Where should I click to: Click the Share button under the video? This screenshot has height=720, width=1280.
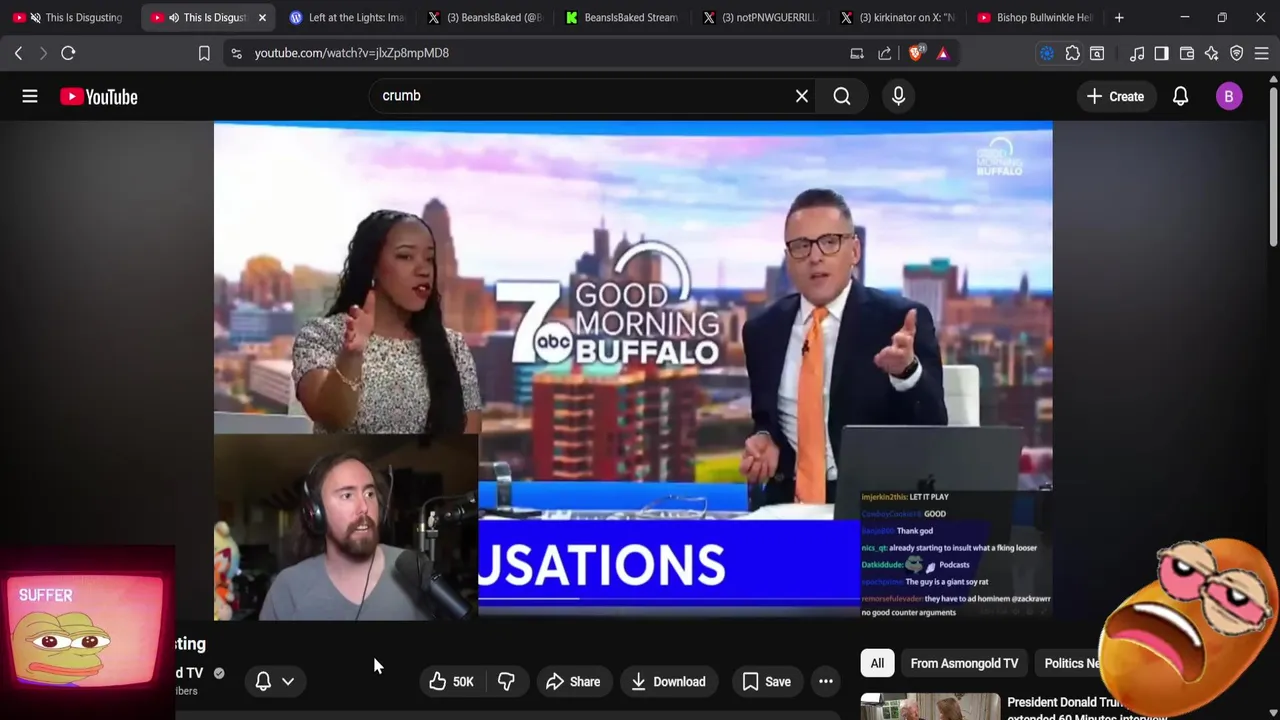(x=573, y=682)
